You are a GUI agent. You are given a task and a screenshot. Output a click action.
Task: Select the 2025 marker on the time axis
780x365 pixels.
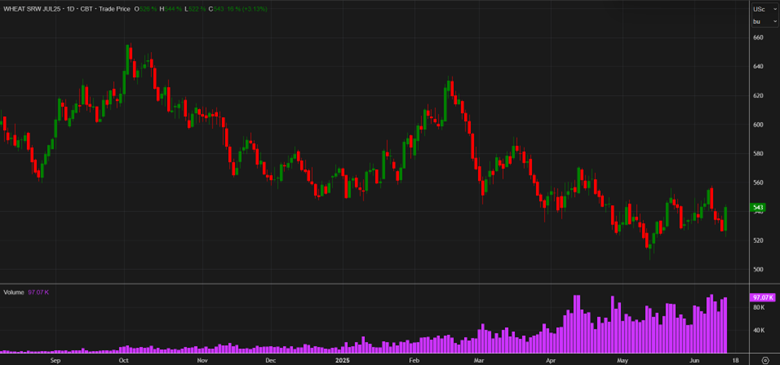click(x=343, y=360)
